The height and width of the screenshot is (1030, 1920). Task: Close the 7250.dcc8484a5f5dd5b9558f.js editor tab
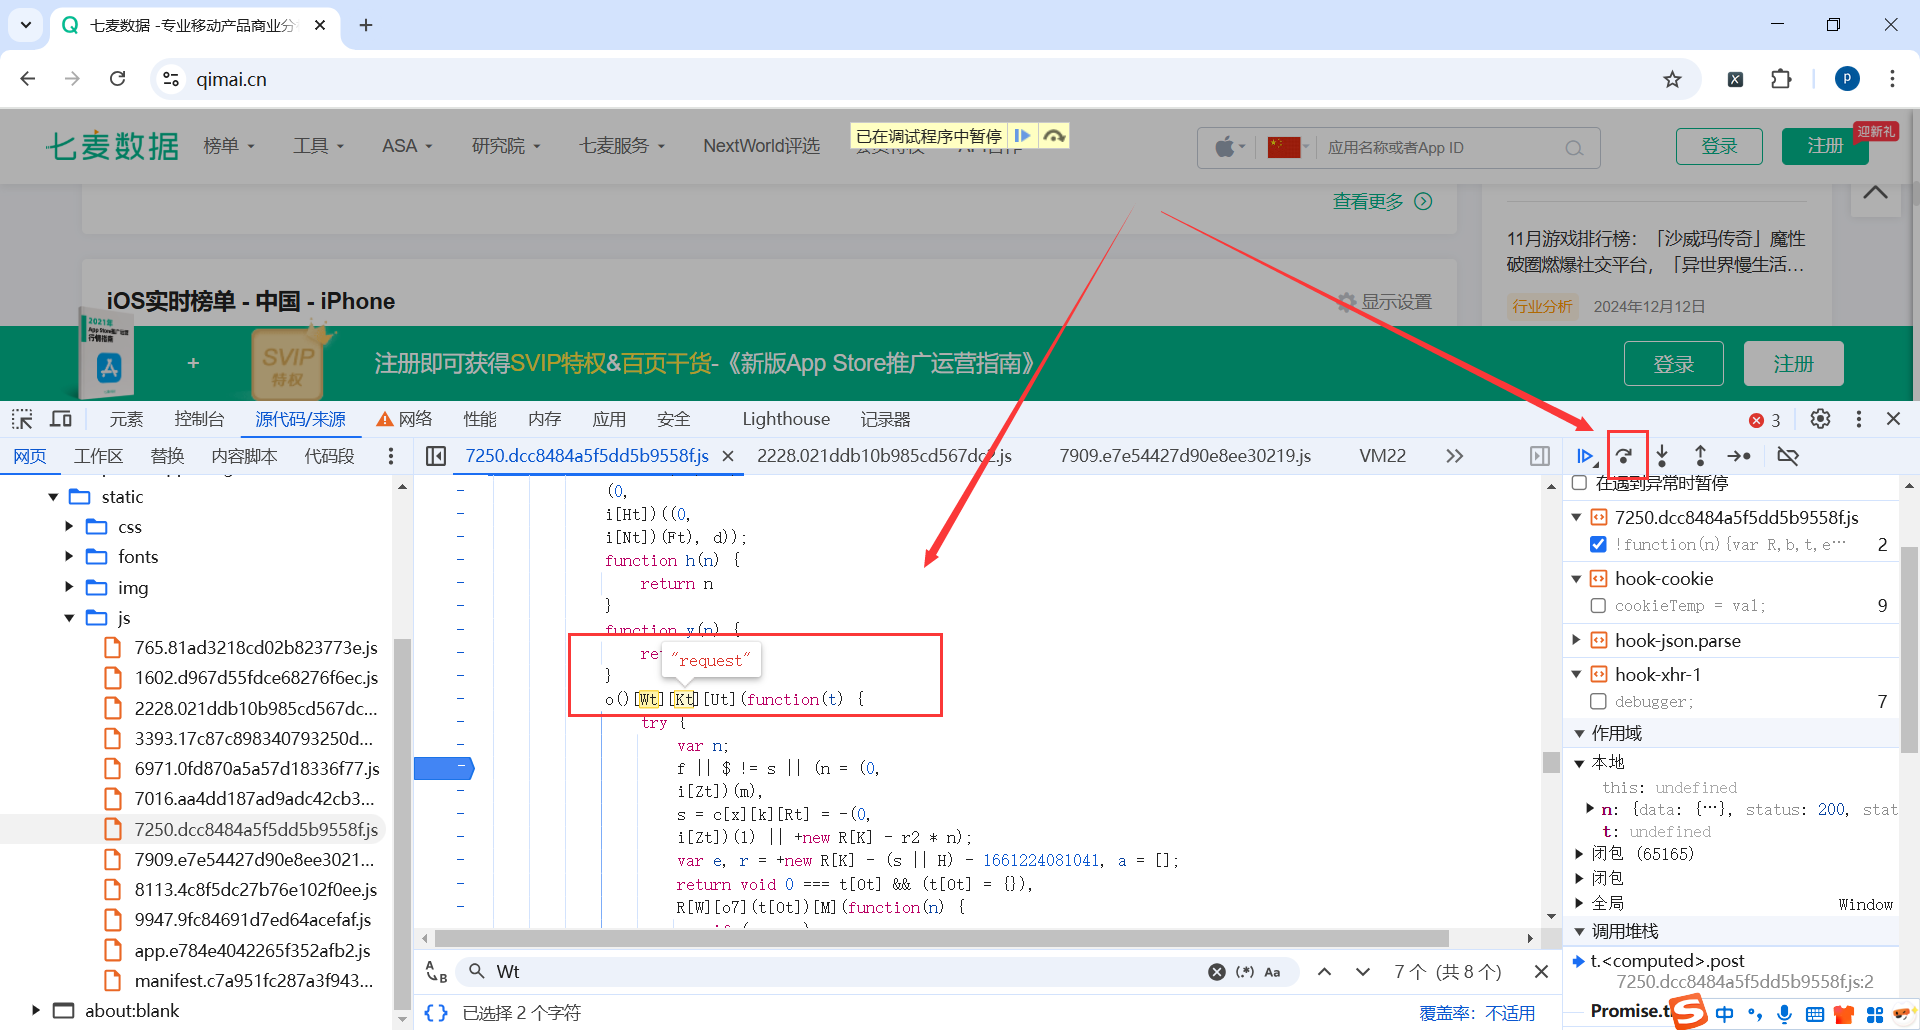click(x=728, y=456)
